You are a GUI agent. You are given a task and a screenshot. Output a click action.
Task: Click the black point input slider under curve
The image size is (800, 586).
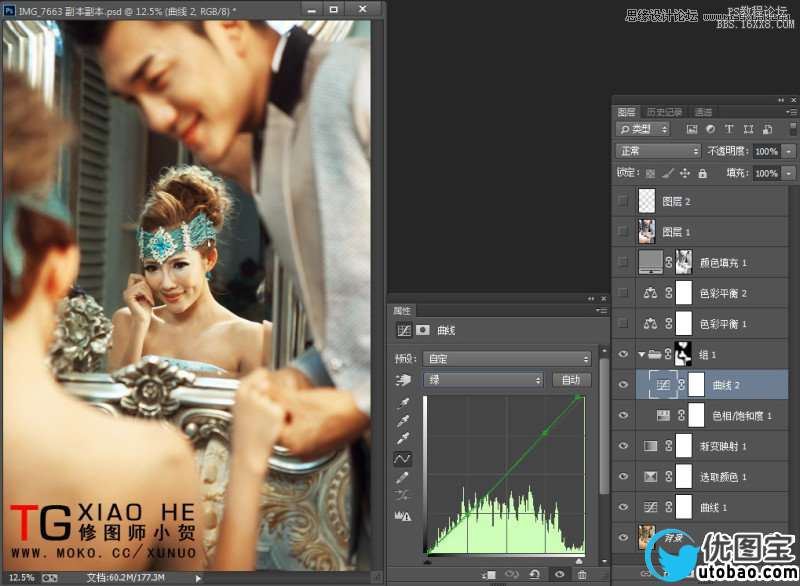428,561
